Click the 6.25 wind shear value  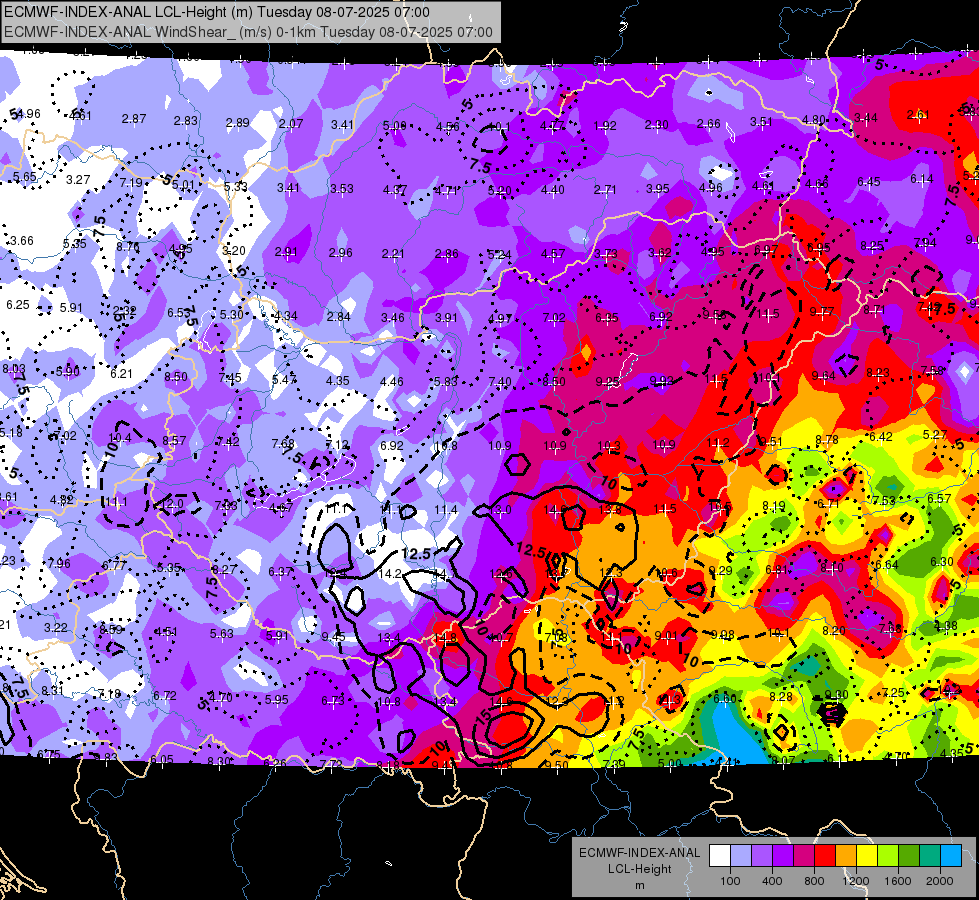17,305
